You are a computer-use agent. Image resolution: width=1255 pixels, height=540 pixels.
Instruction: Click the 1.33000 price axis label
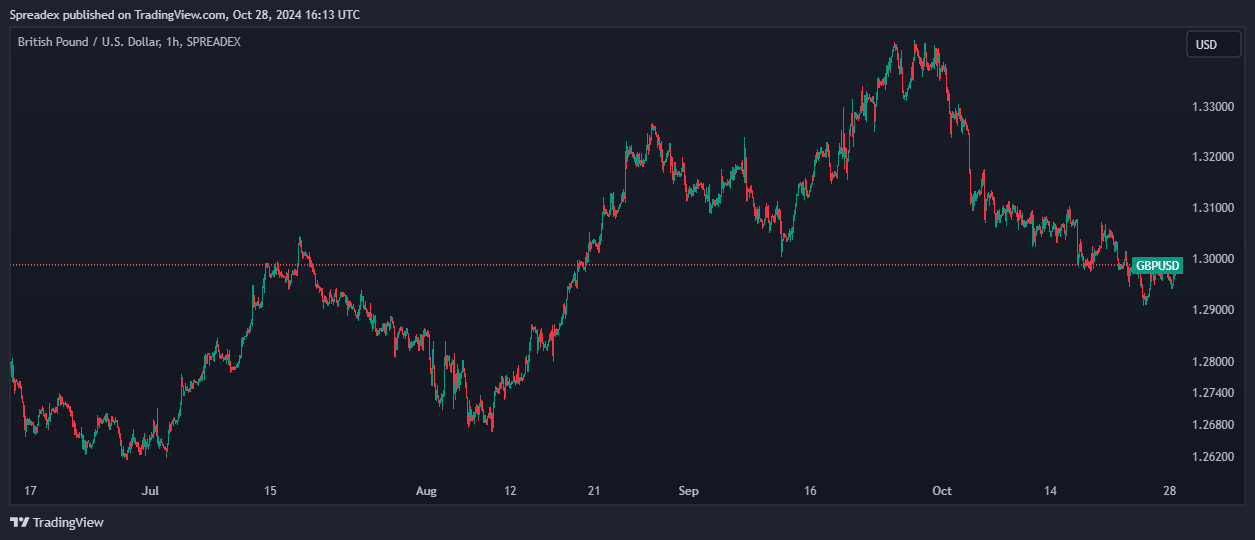click(x=1212, y=106)
